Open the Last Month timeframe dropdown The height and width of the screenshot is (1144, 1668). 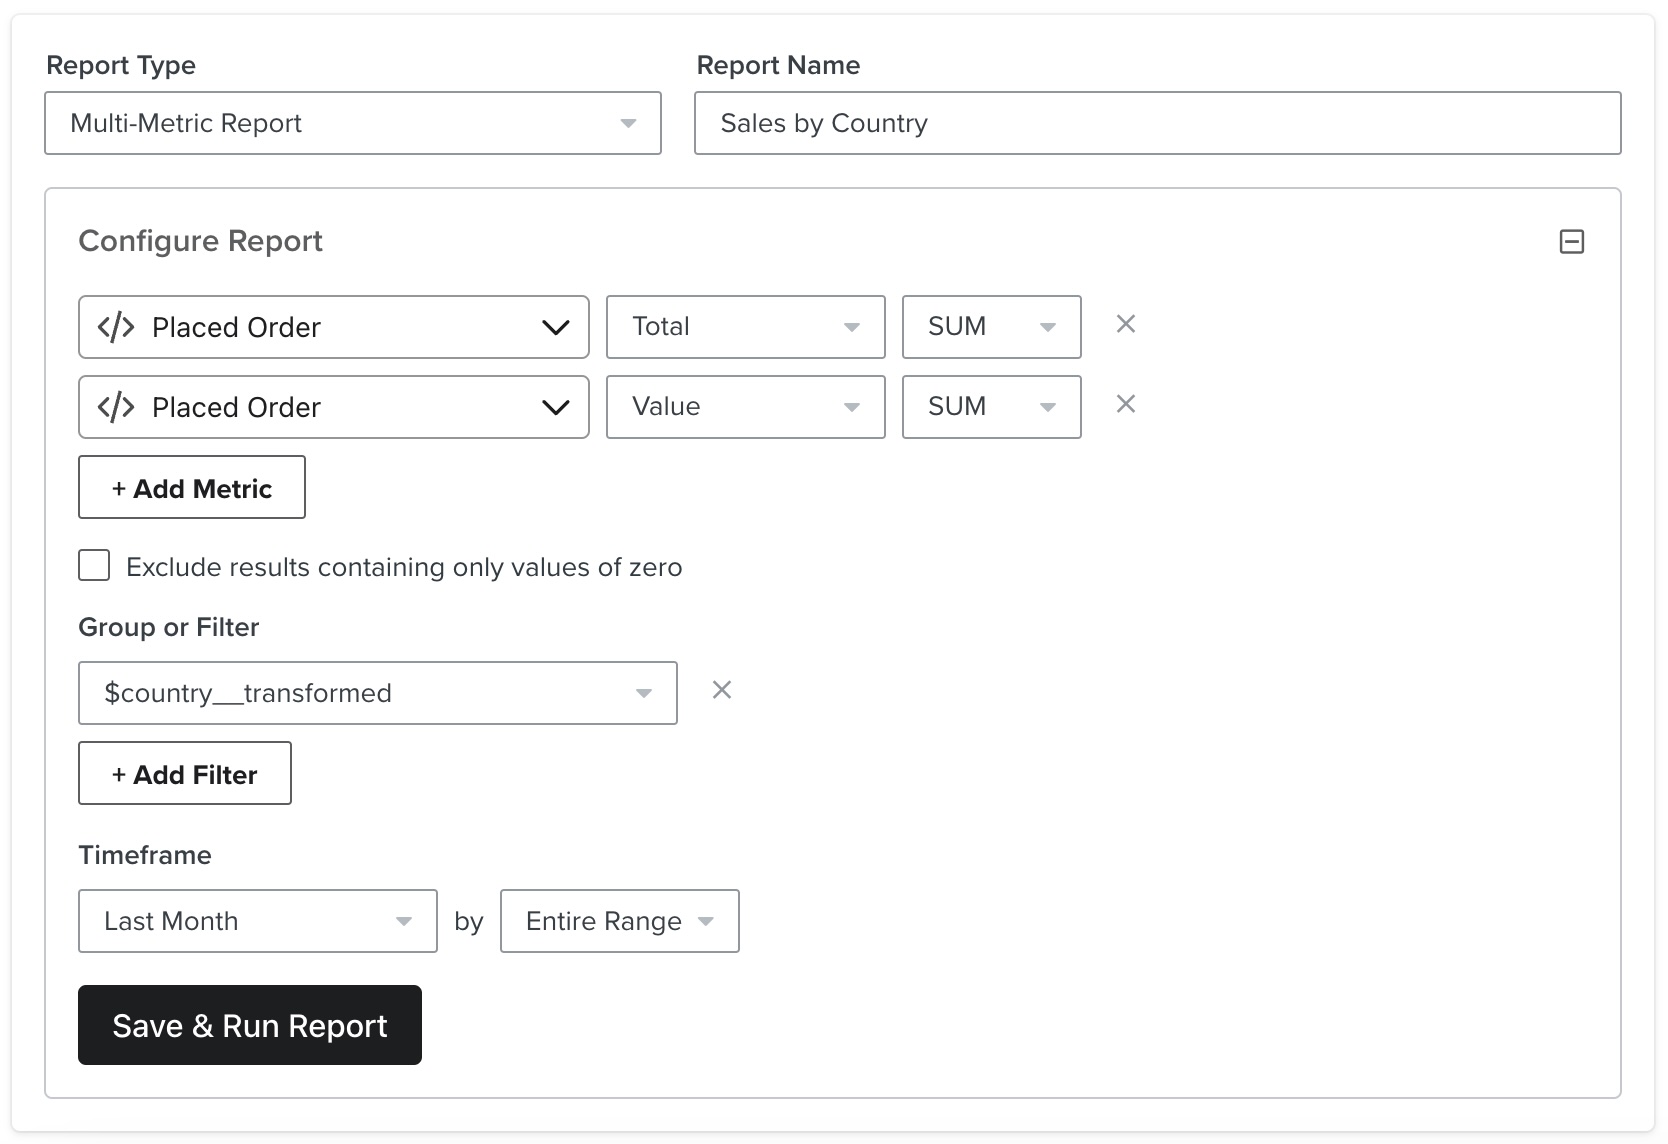[256, 921]
